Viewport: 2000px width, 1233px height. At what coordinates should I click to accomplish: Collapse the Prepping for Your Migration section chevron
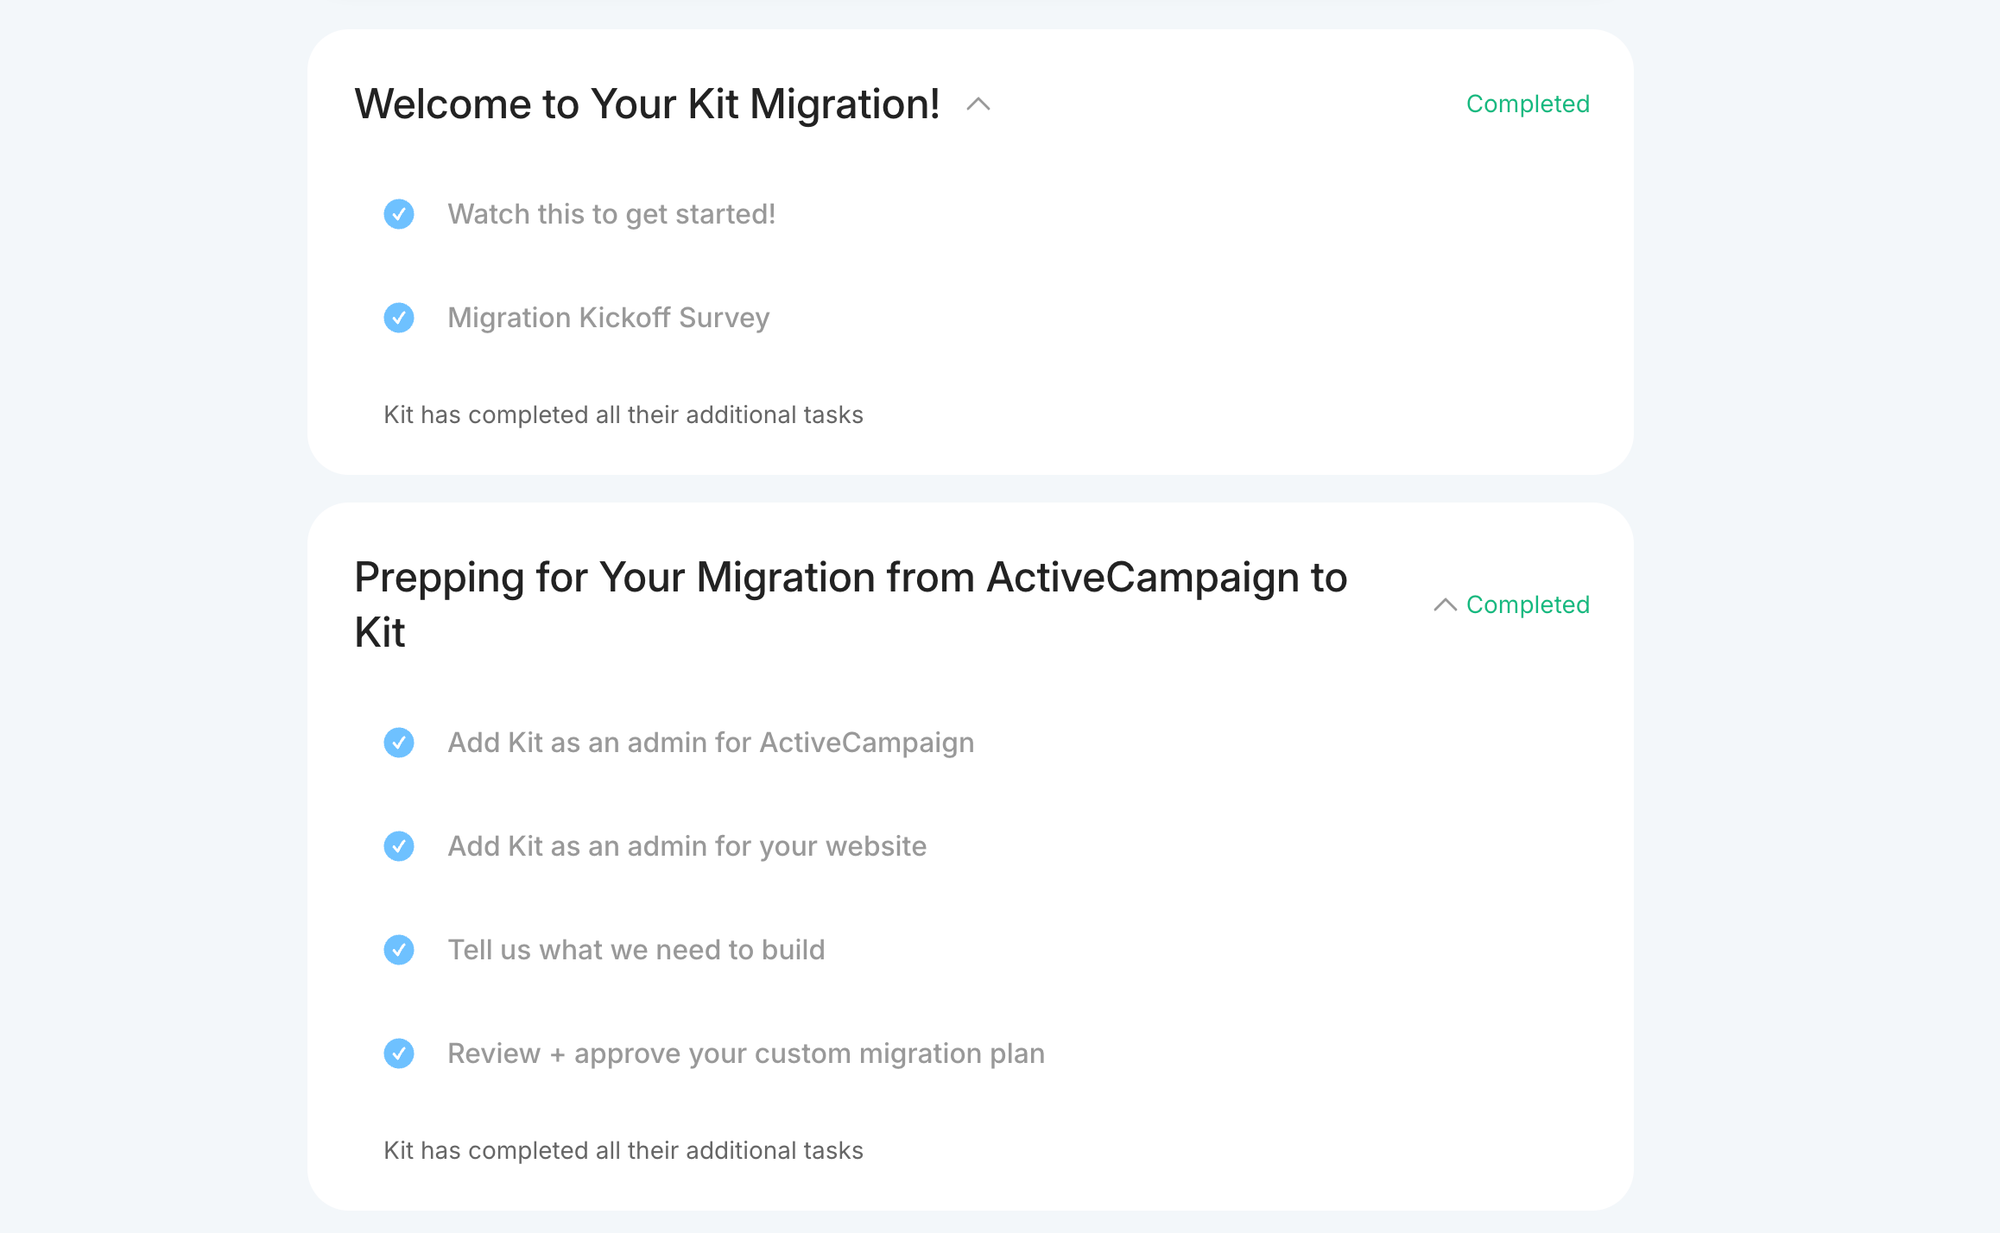click(1444, 605)
